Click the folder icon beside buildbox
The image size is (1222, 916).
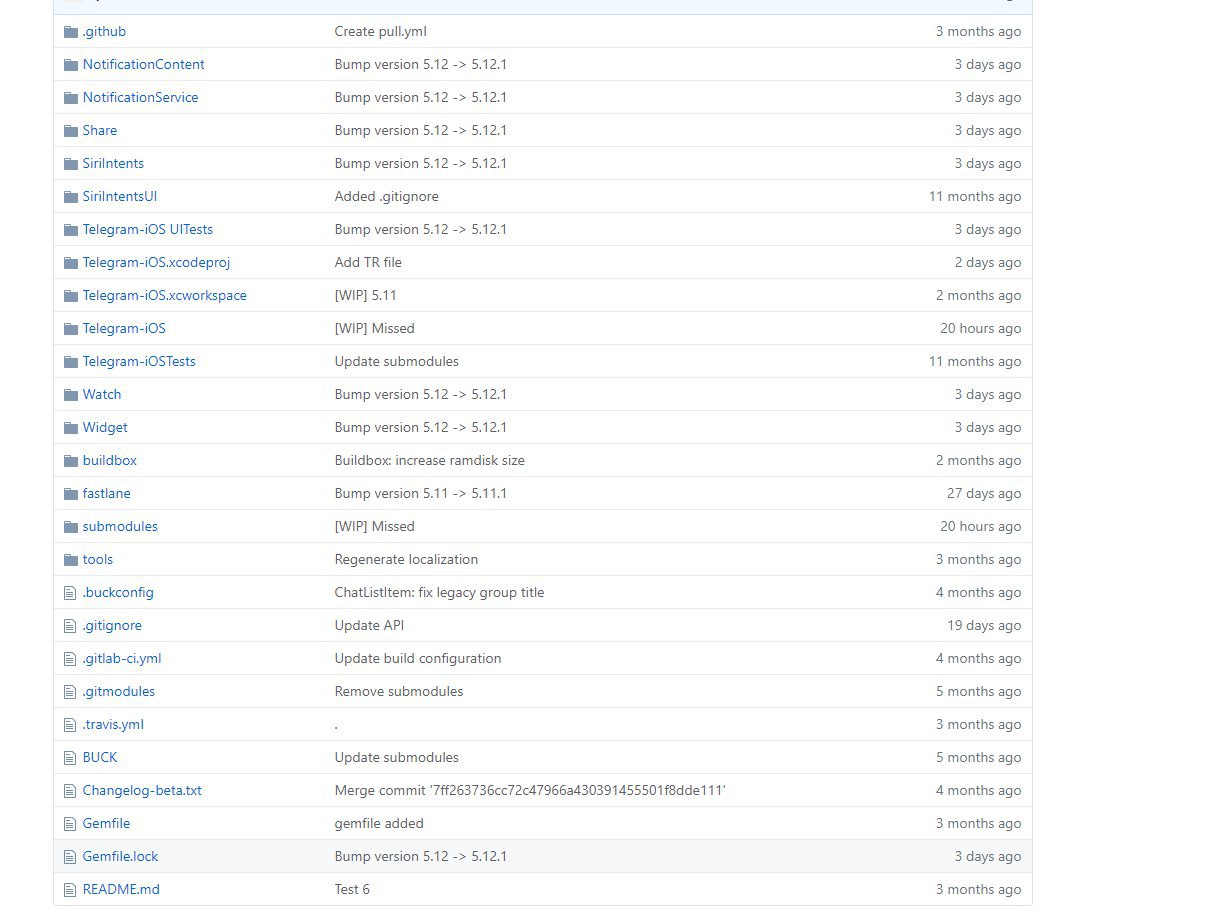pyautogui.click(x=70, y=461)
